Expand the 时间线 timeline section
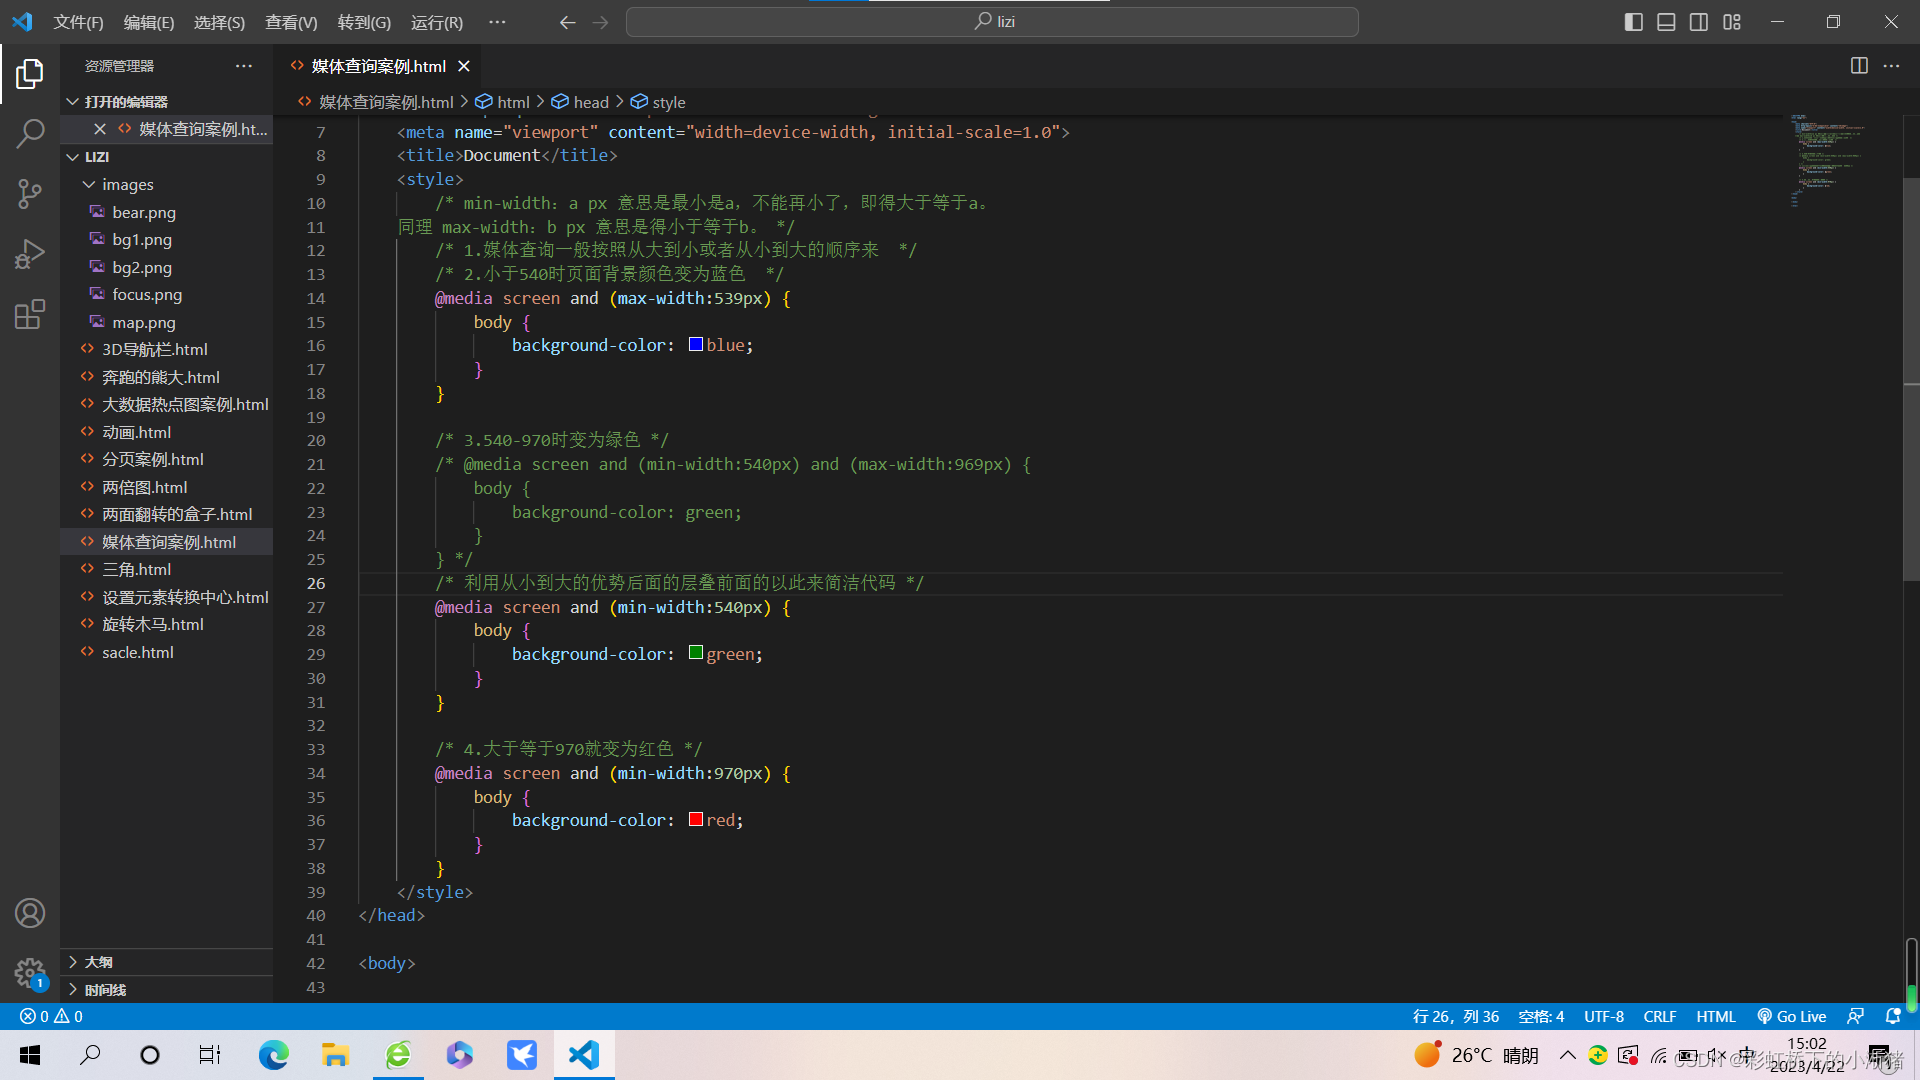1920x1080 pixels. pyautogui.click(x=166, y=990)
